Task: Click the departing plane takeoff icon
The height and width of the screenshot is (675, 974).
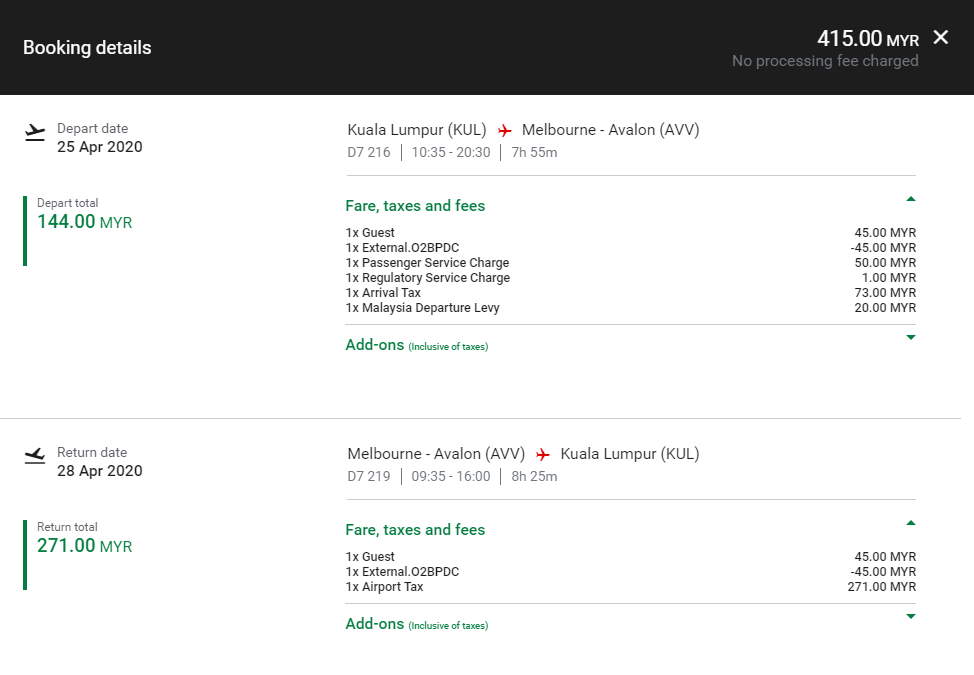Action: pos(35,132)
